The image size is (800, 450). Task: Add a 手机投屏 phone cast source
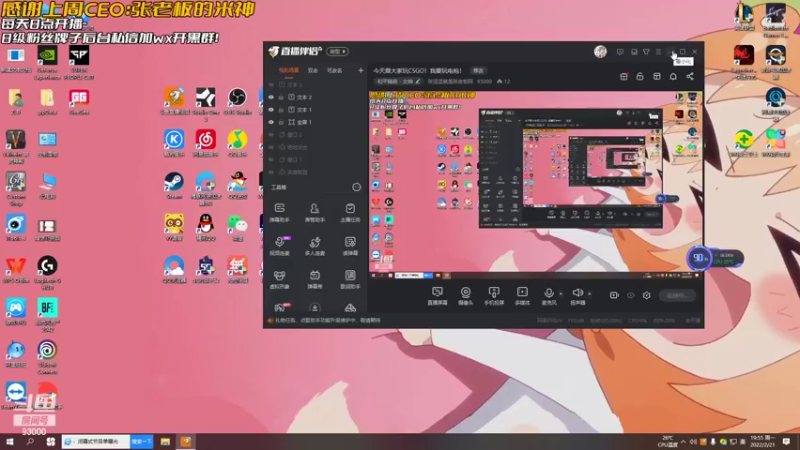494,295
